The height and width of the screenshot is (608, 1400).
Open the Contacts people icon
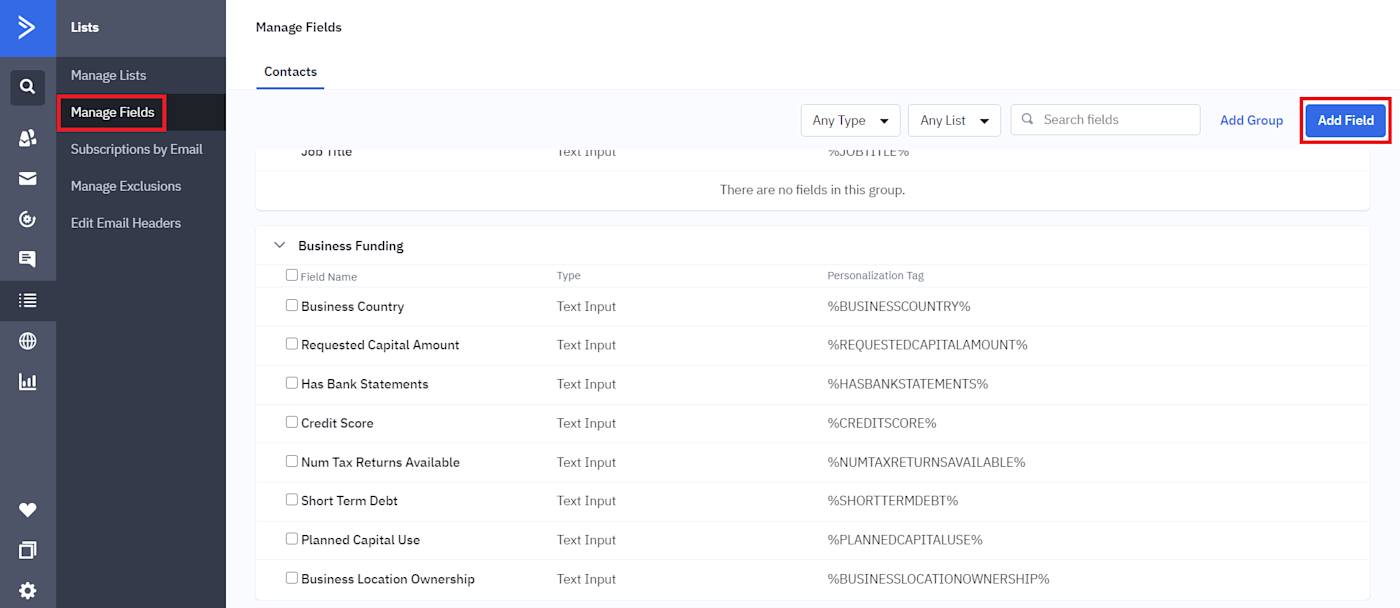pyautogui.click(x=28, y=138)
